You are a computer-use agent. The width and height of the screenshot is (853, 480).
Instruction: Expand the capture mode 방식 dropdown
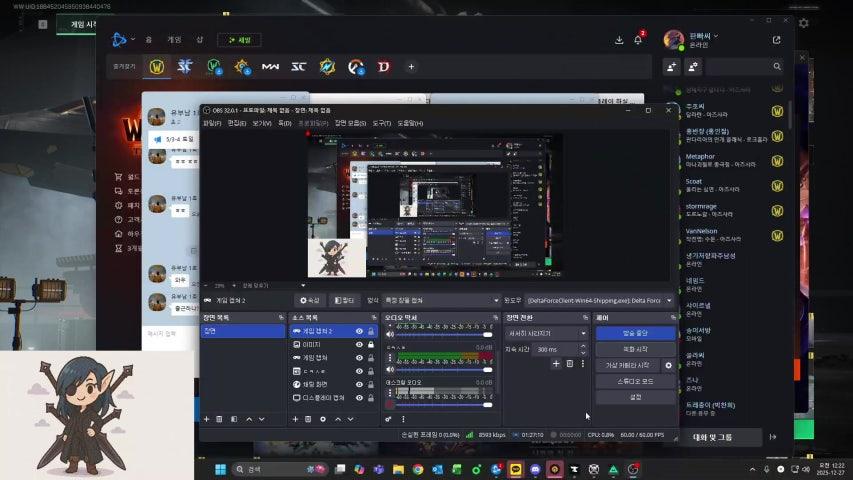440,300
